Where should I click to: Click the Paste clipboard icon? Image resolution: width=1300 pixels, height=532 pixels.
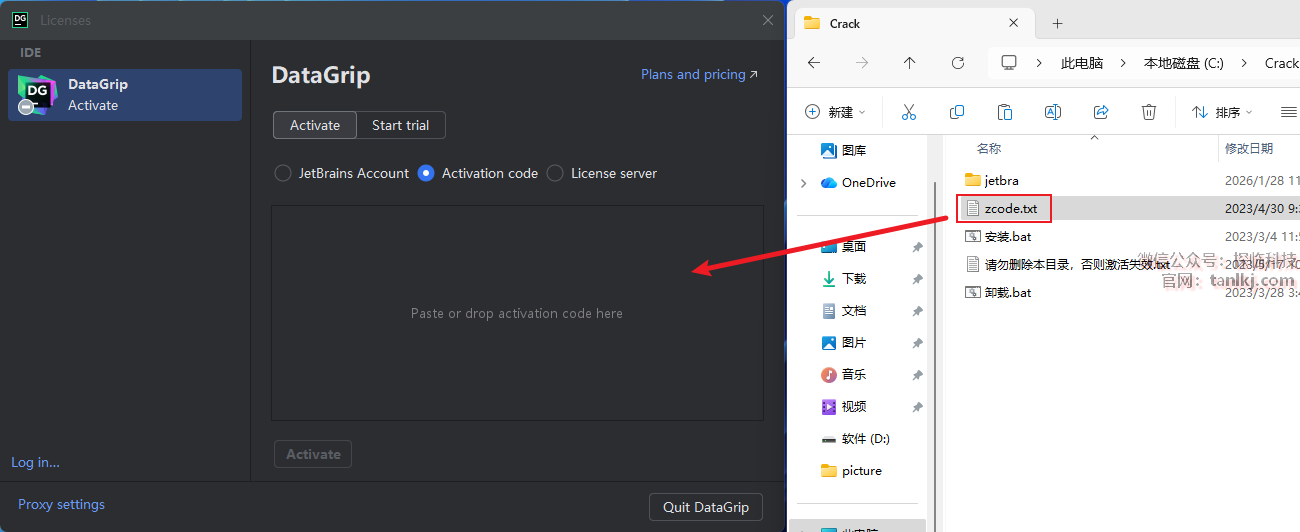[1005, 112]
